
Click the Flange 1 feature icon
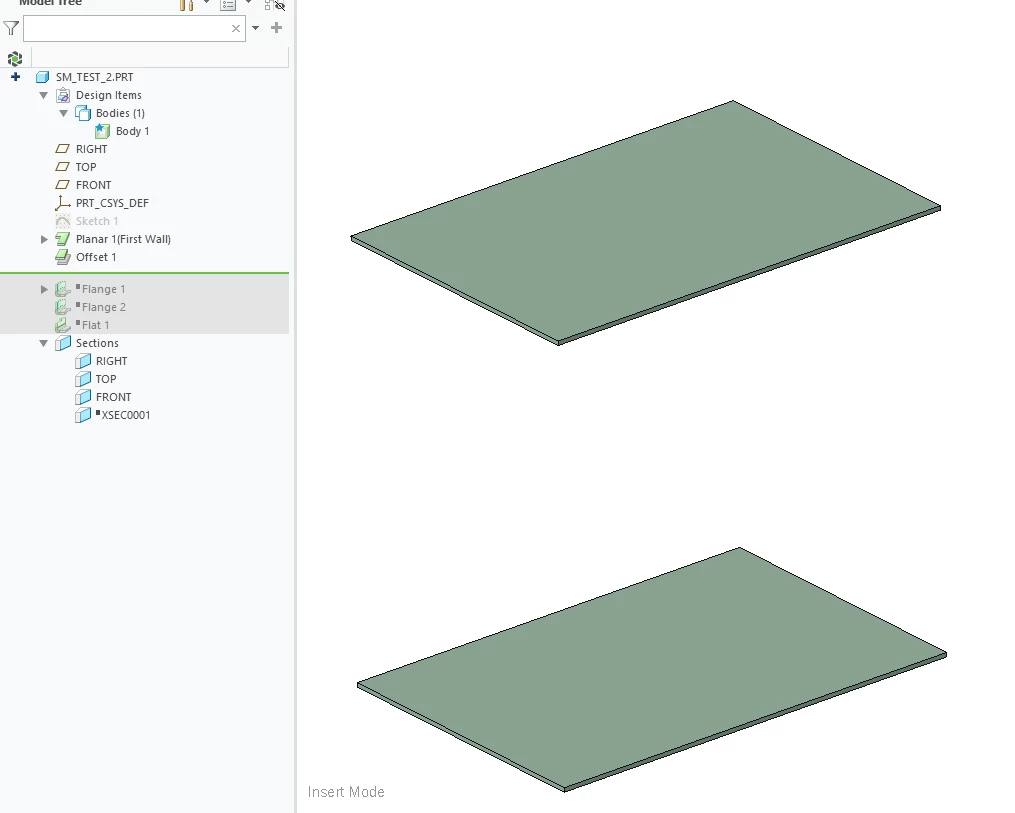point(63,289)
